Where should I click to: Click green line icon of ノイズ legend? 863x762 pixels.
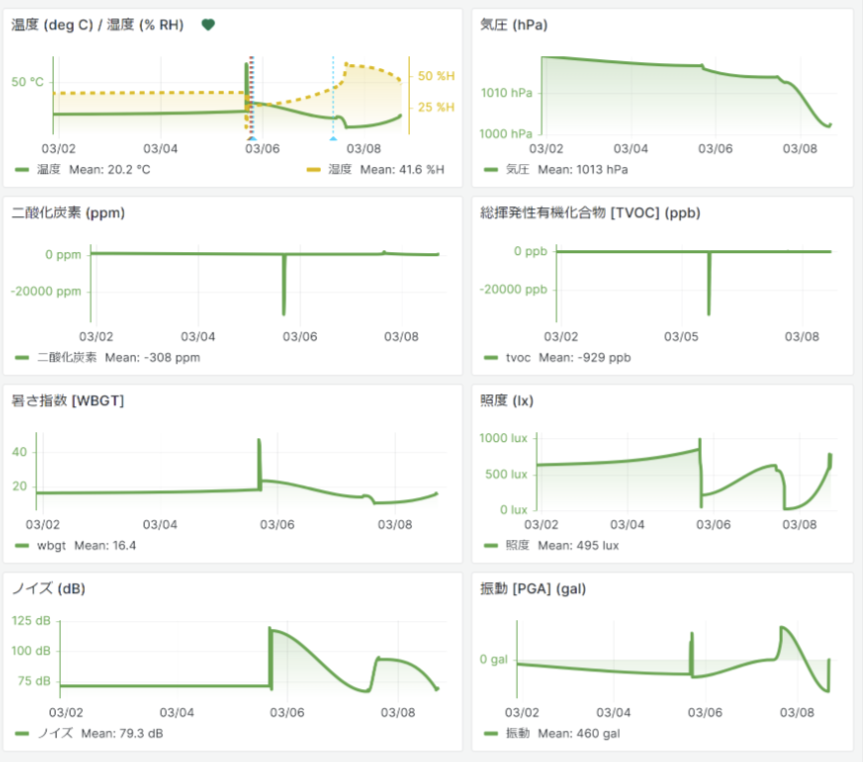(23, 733)
